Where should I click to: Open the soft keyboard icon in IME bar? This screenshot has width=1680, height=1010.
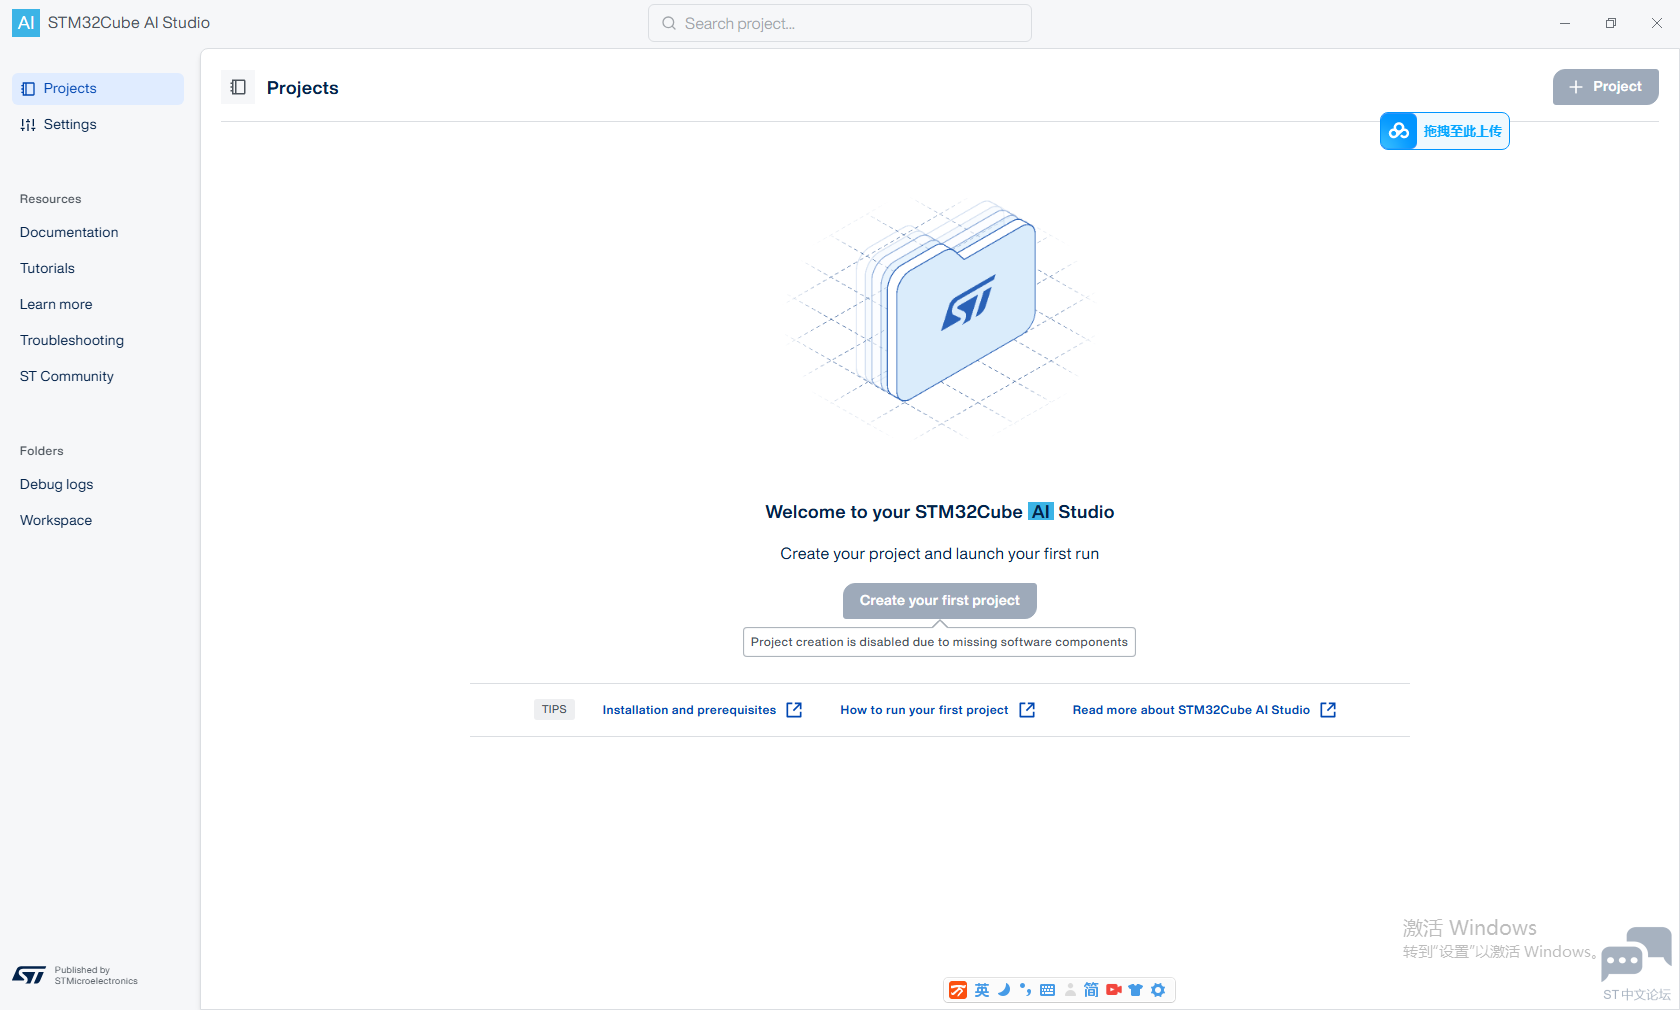(x=1048, y=990)
